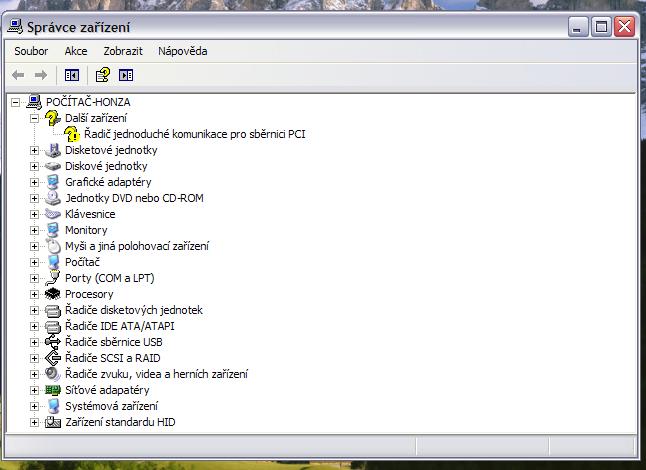The height and width of the screenshot is (470, 646).
Task: Expand the Klávesnice node
Action: click(34, 215)
